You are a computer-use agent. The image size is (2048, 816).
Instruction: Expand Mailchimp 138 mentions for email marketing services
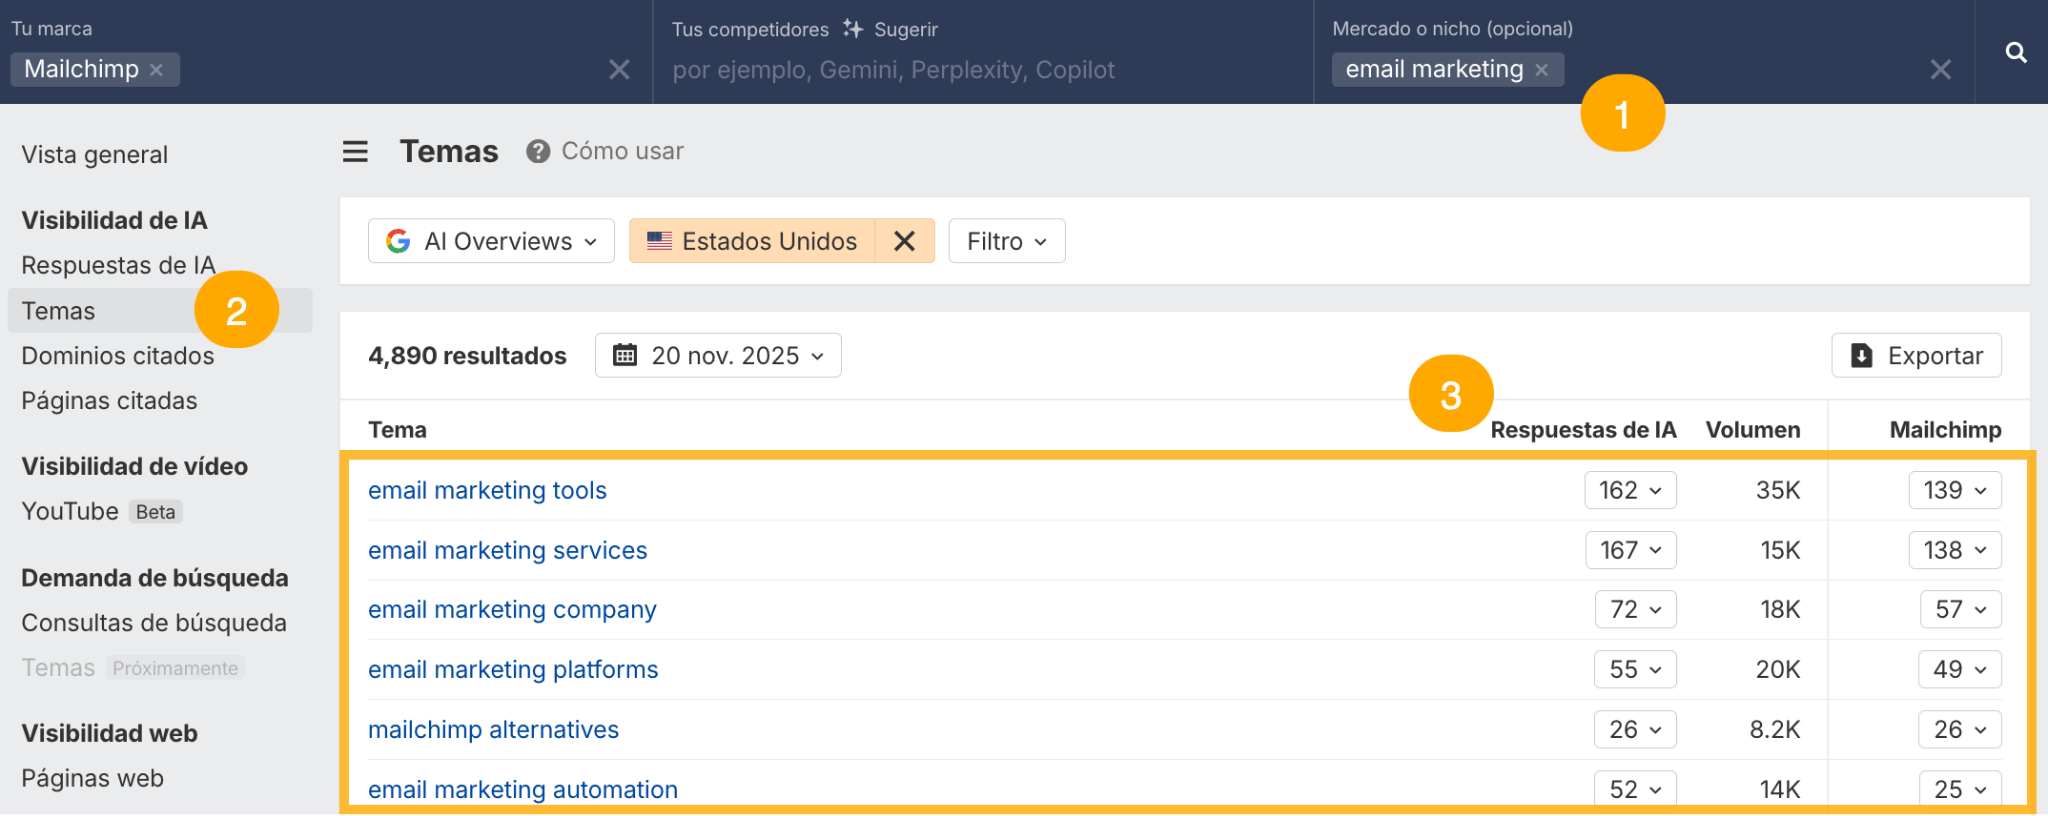coord(1954,550)
